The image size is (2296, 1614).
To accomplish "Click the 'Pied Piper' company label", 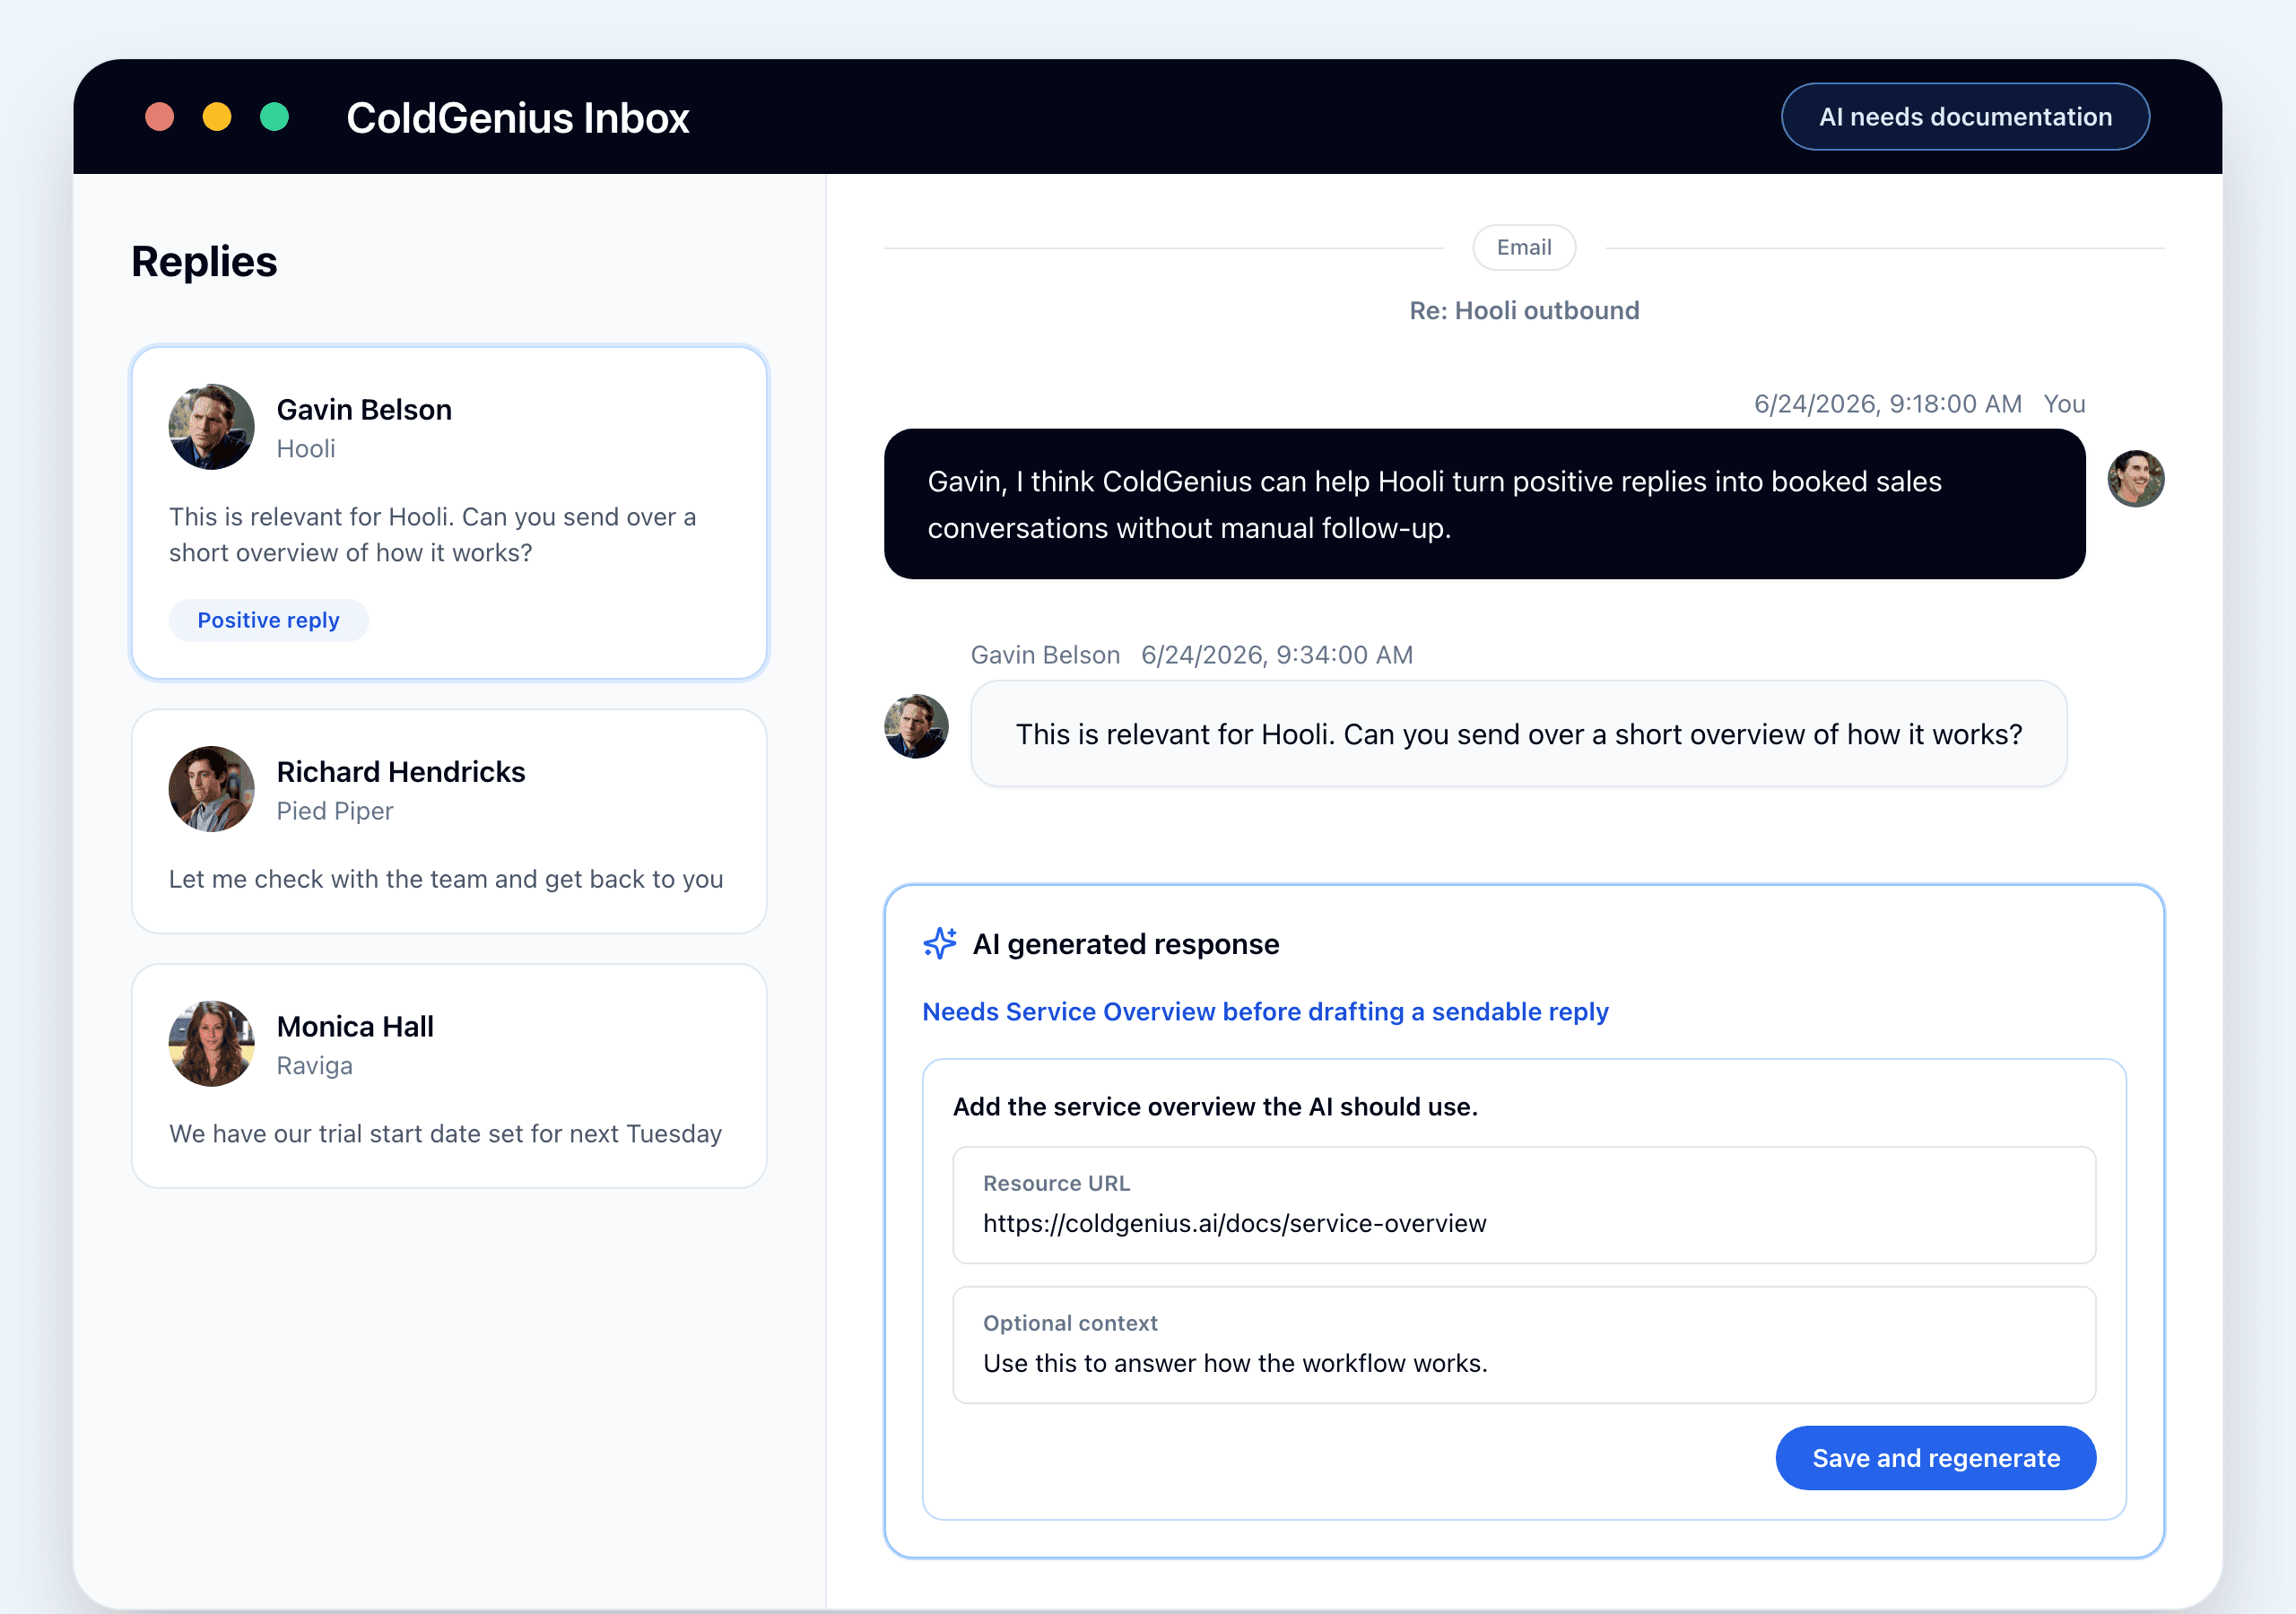I will pyautogui.click(x=335, y=811).
